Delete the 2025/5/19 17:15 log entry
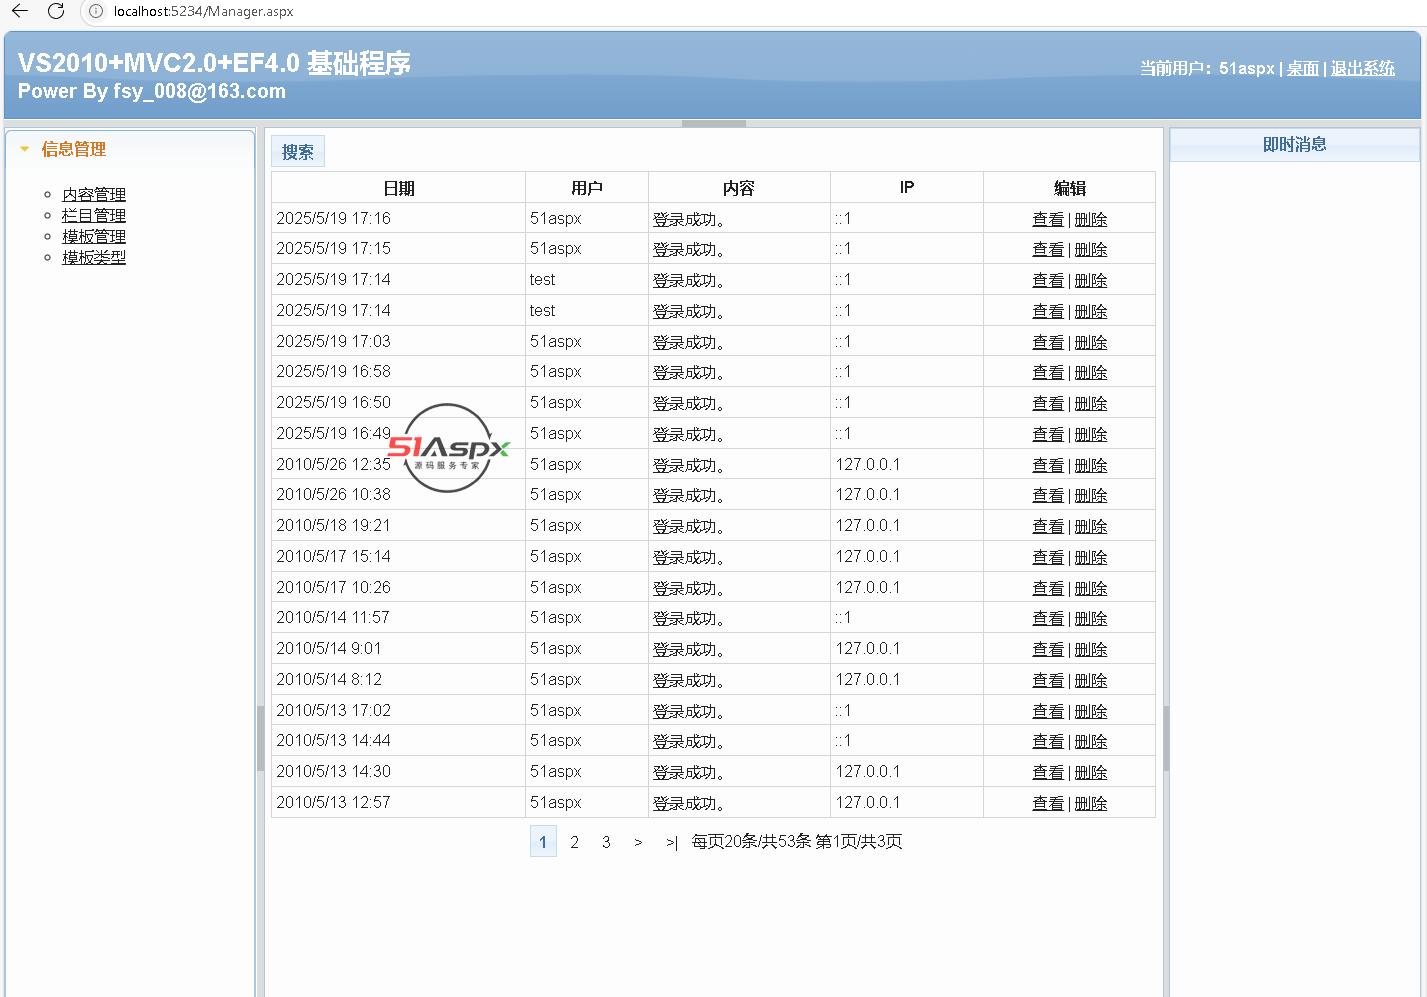 (1090, 249)
